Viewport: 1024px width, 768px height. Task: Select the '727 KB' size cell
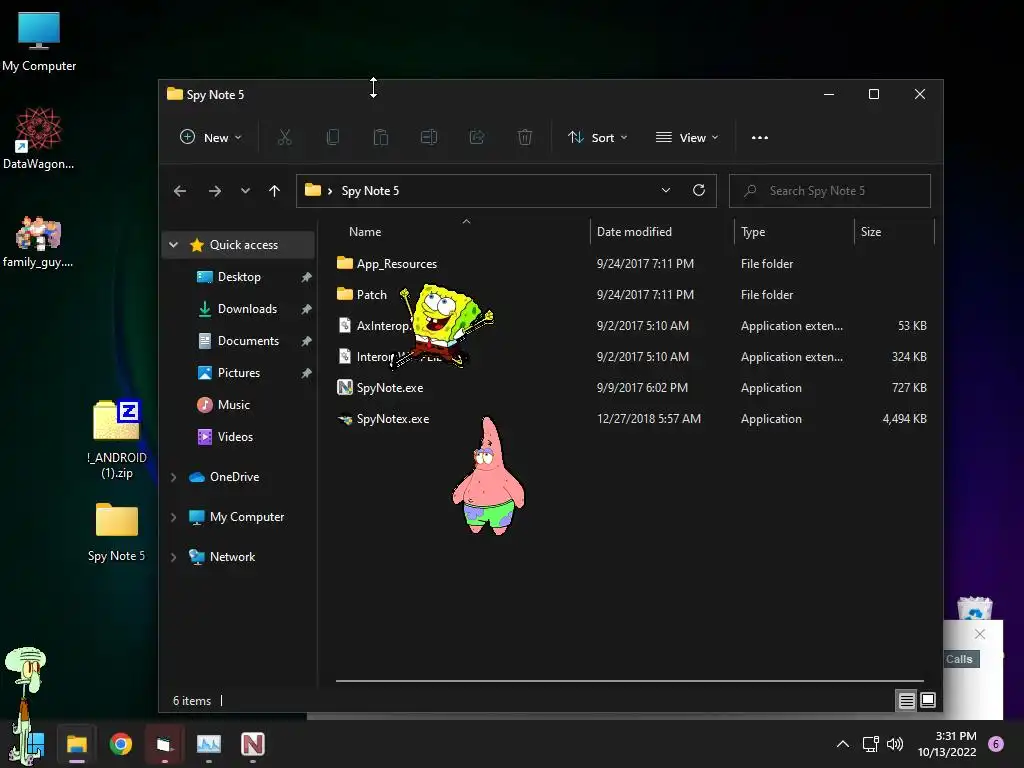coord(909,387)
